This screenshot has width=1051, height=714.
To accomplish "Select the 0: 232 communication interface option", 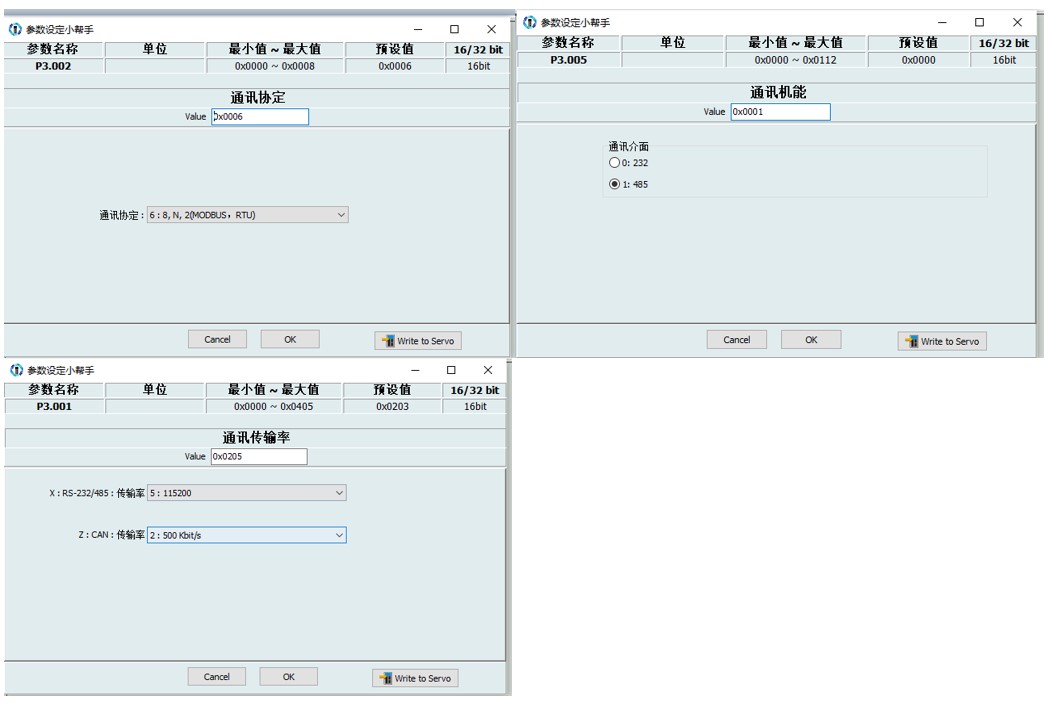I will (x=615, y=163).
